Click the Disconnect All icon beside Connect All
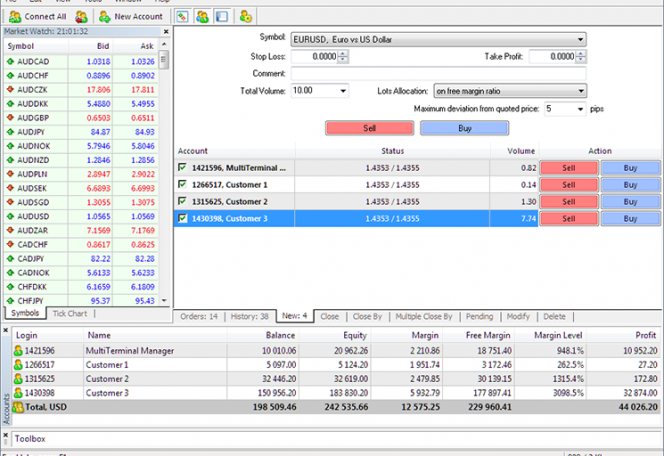The image size is (664, 456). click(81, 17)
